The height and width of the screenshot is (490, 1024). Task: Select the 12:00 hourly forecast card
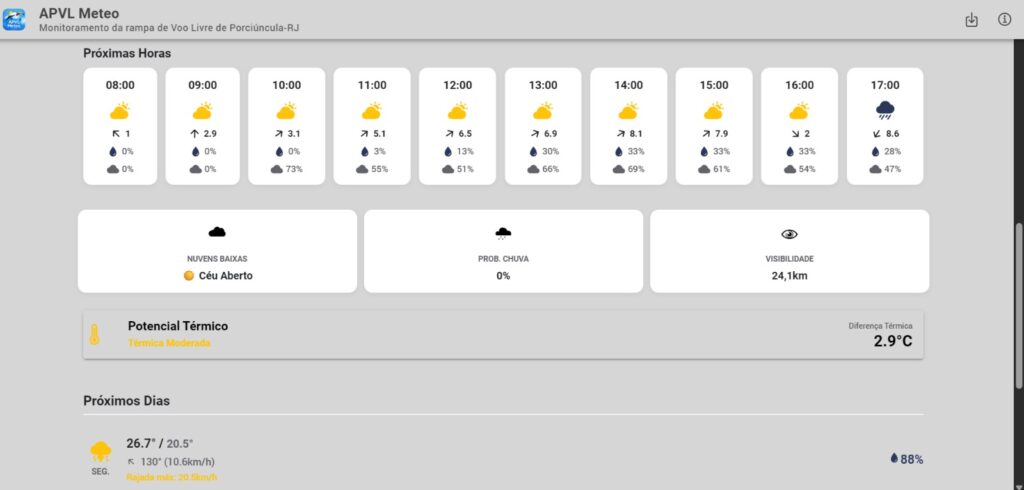tap(457, 126)
